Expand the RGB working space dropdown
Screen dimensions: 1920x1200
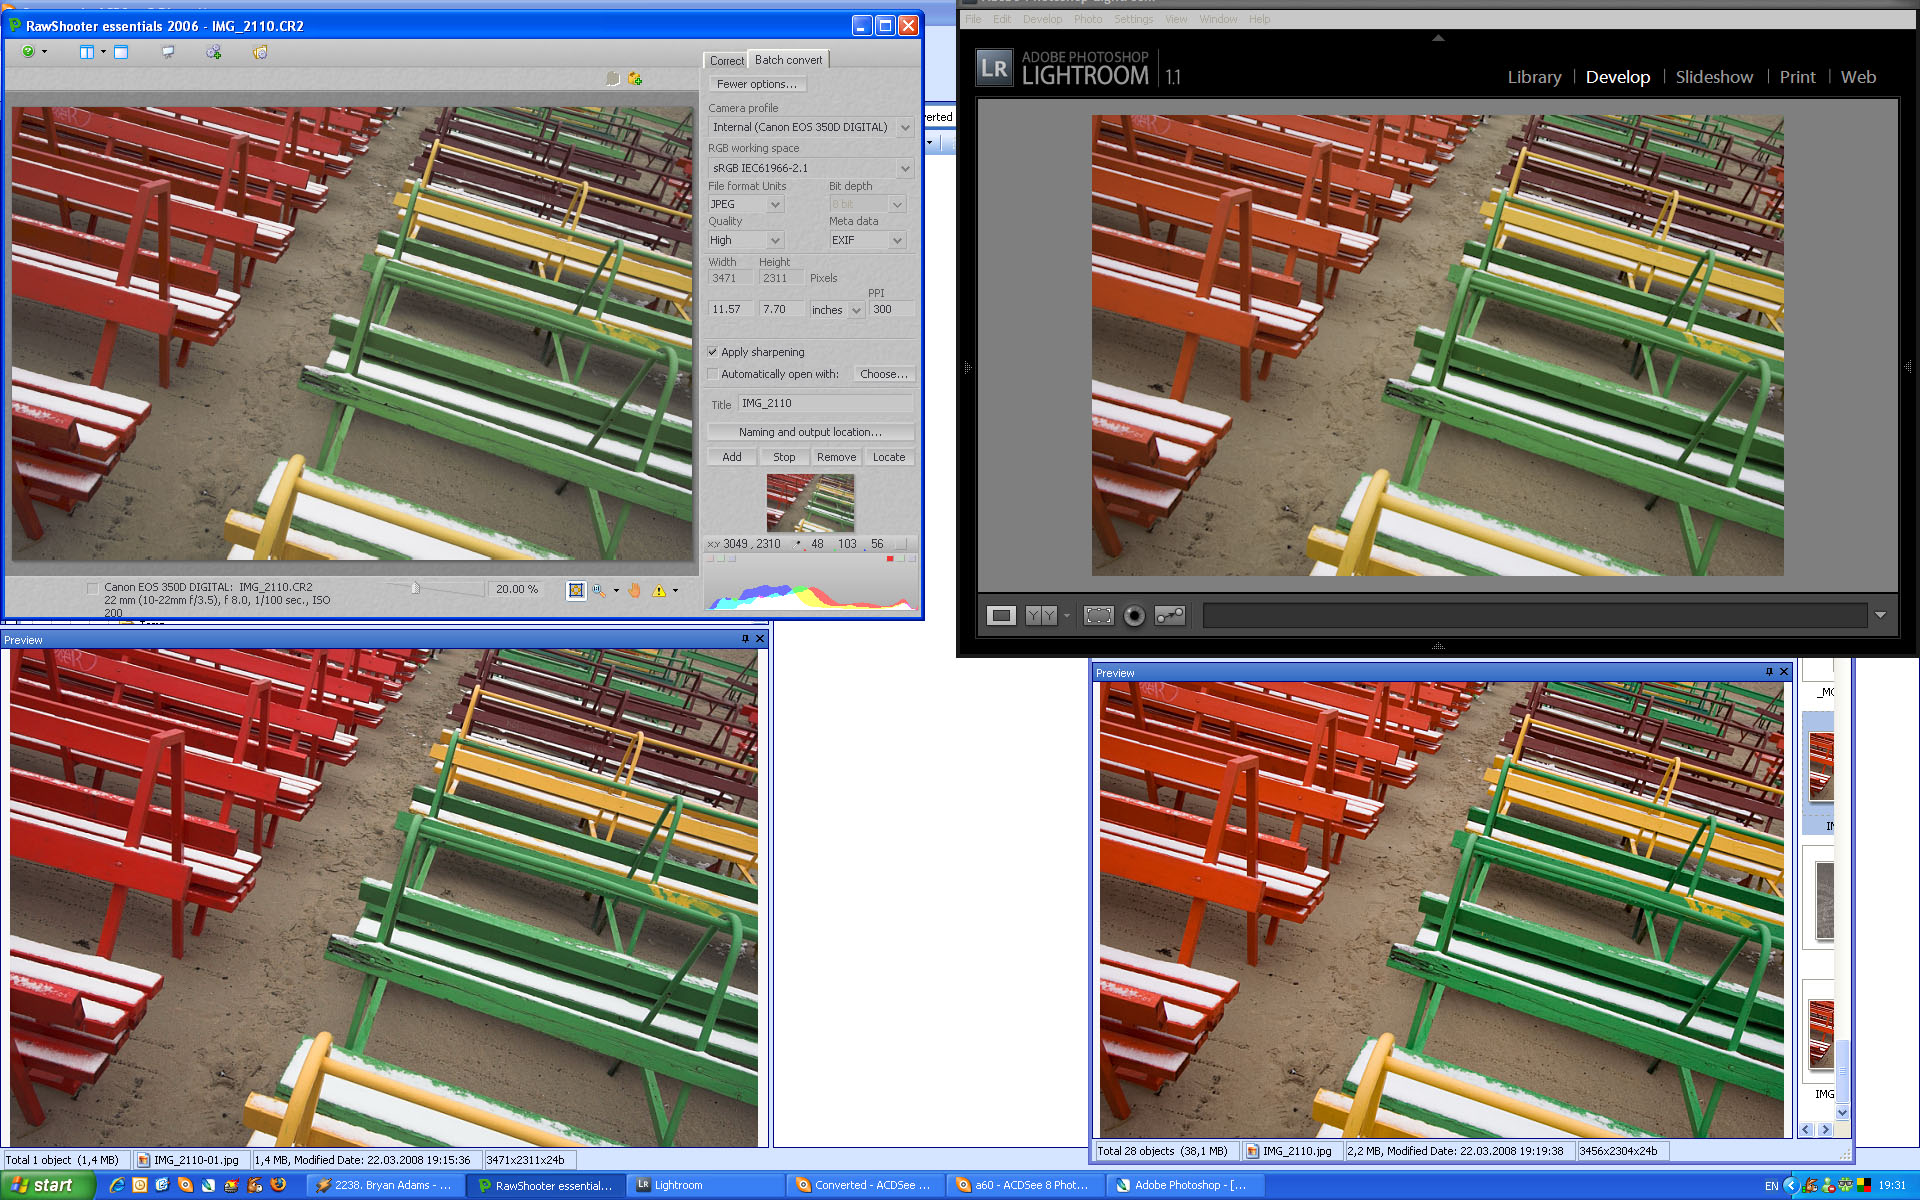click(904, 168)
